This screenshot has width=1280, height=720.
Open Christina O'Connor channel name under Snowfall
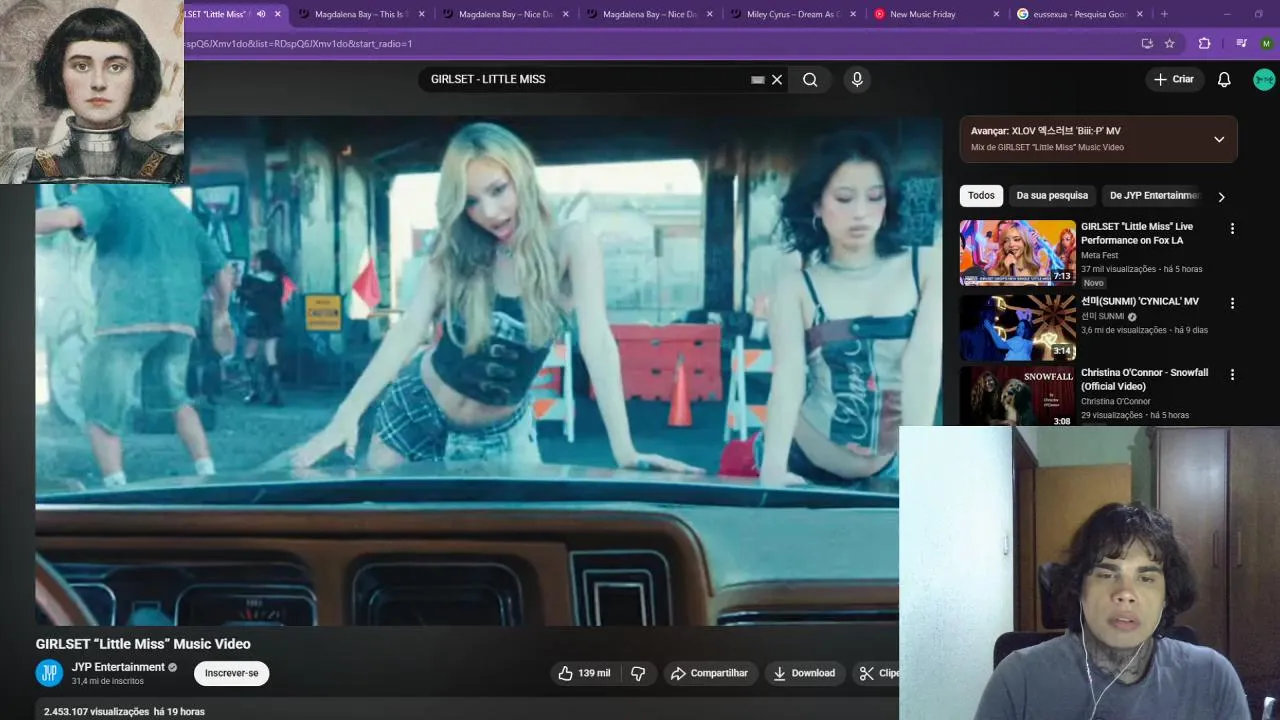coord(1115,401)
